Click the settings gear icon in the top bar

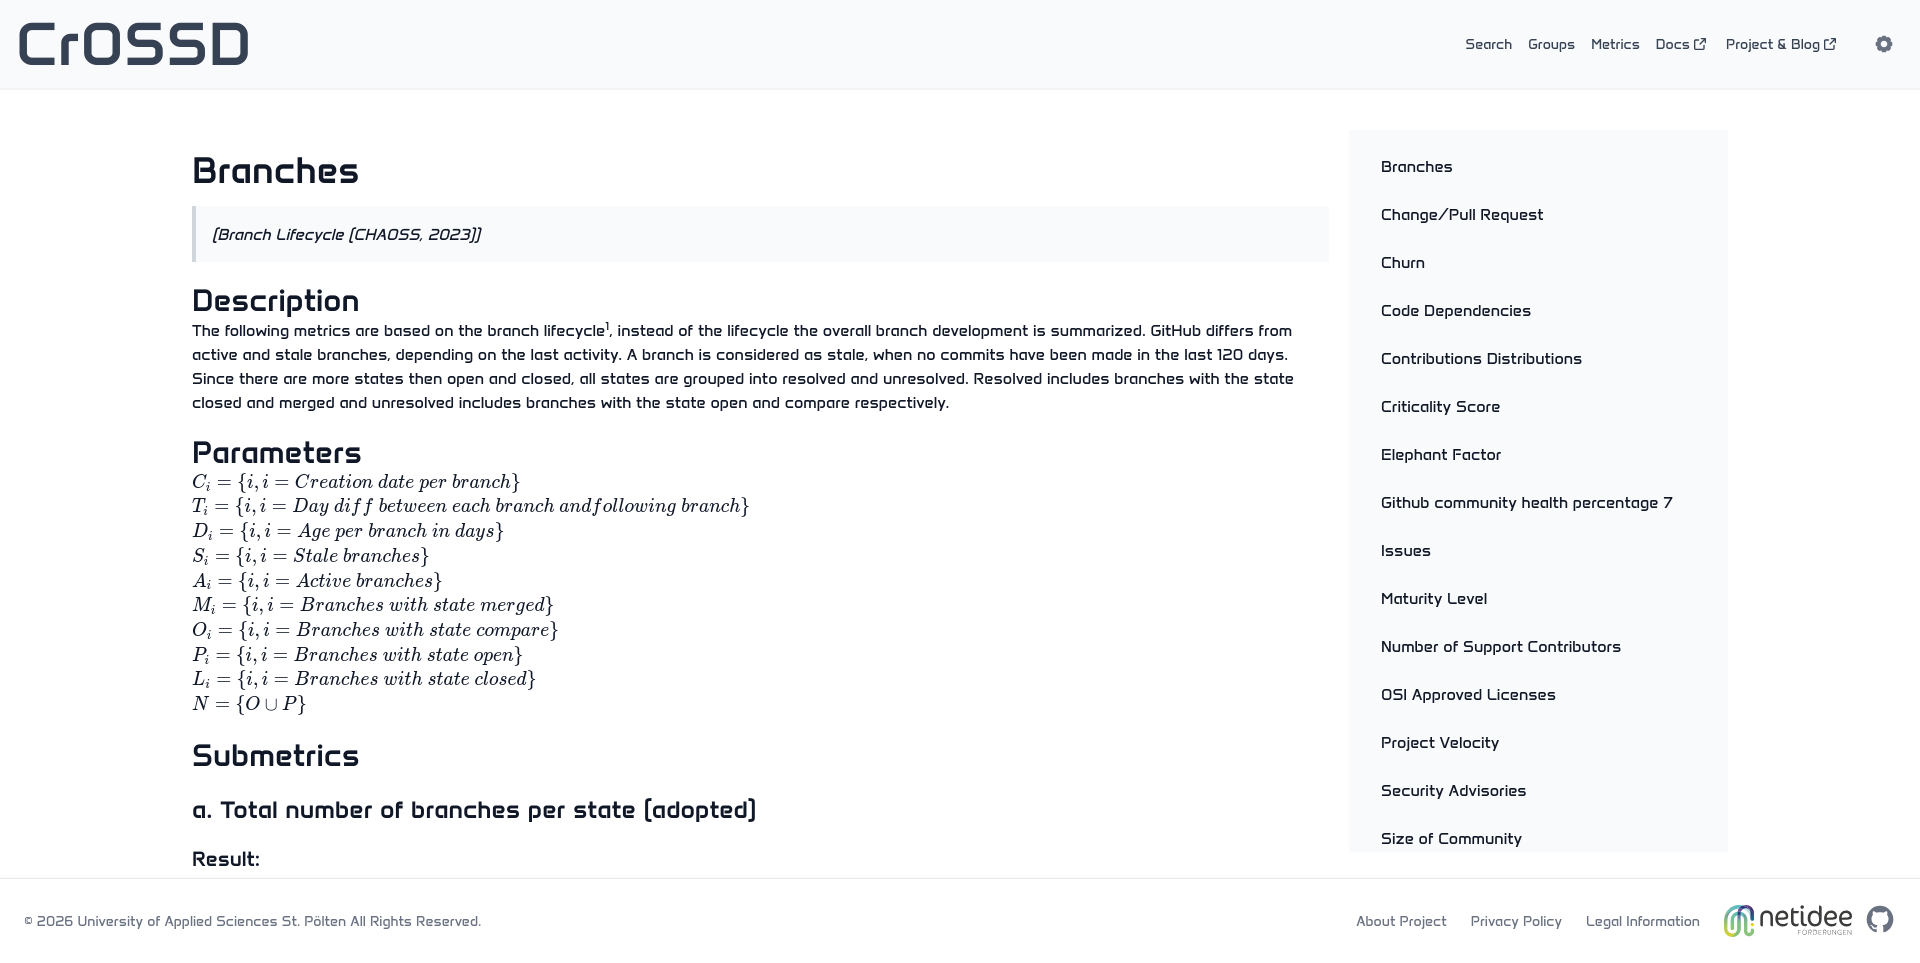(x=1884, y=44)
